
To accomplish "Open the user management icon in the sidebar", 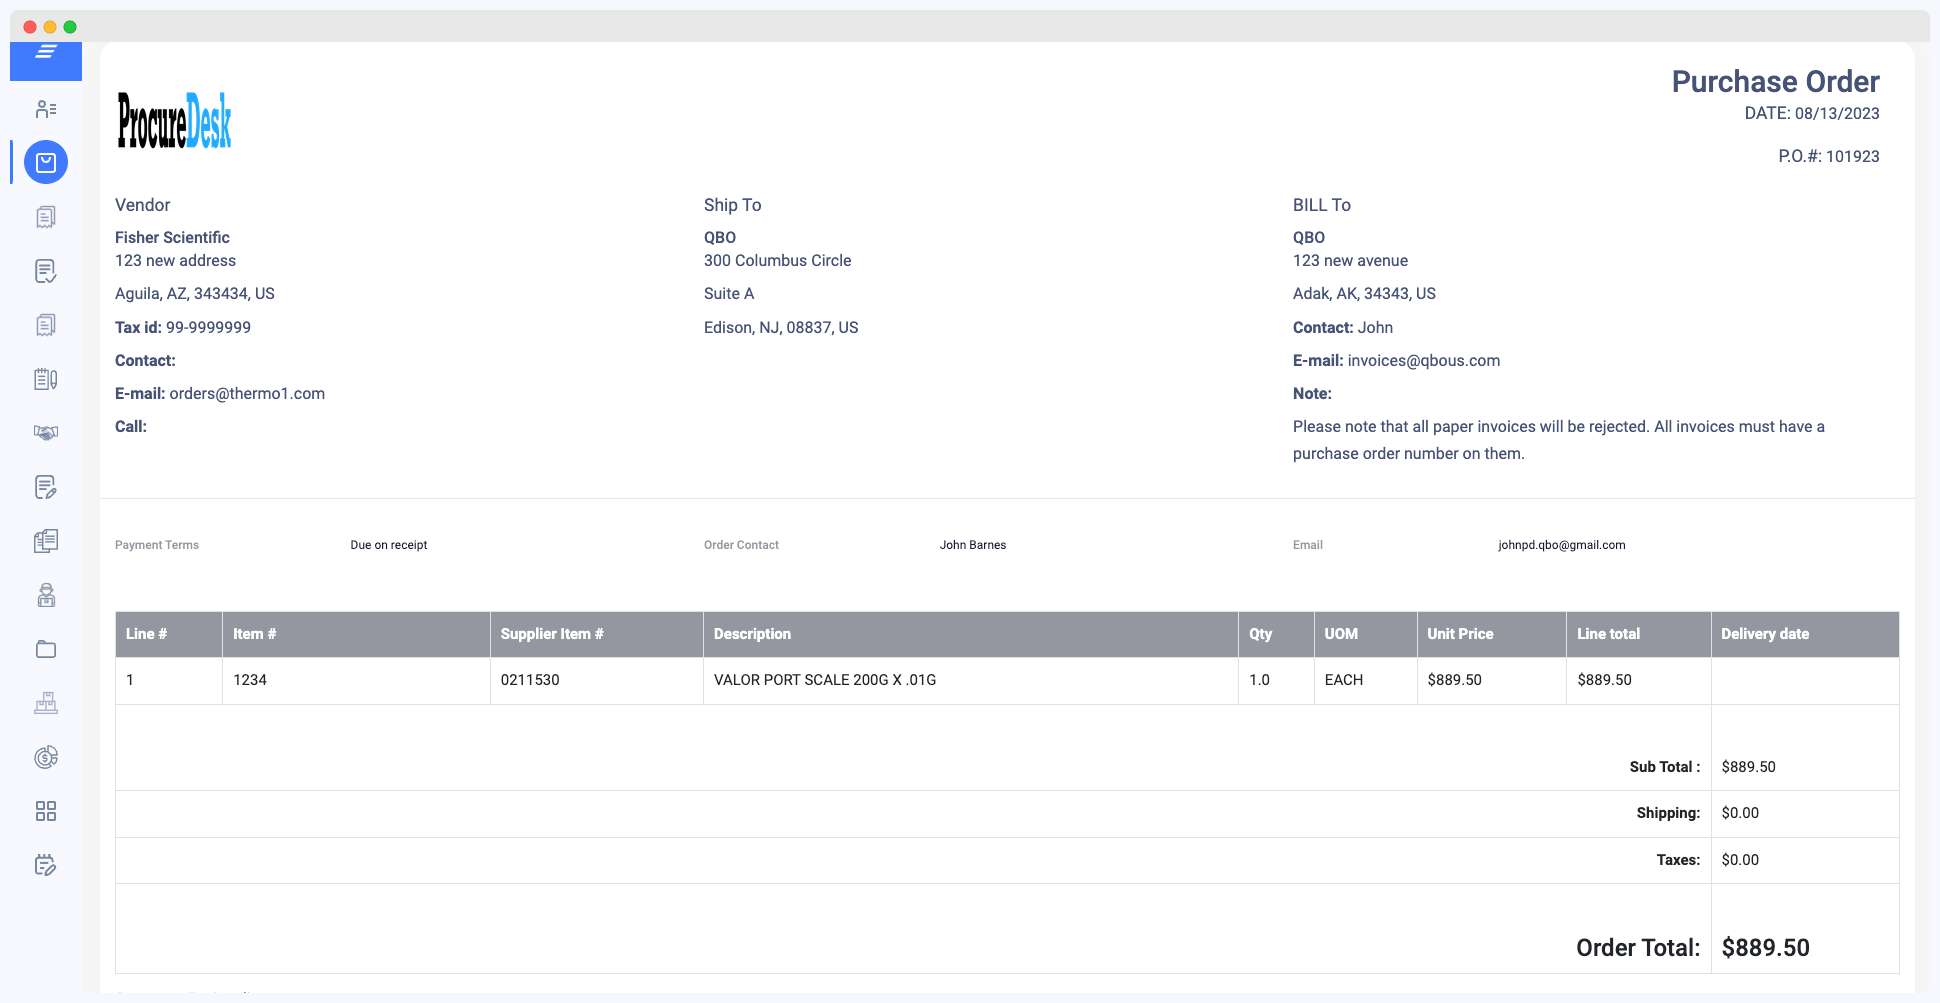I will [x=46, y=109].
